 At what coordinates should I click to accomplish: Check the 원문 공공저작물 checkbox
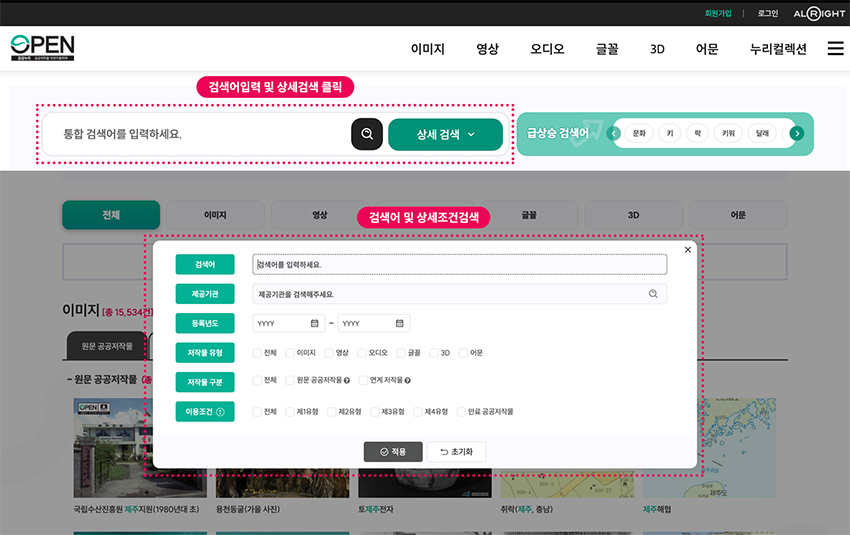coord(290,381)
